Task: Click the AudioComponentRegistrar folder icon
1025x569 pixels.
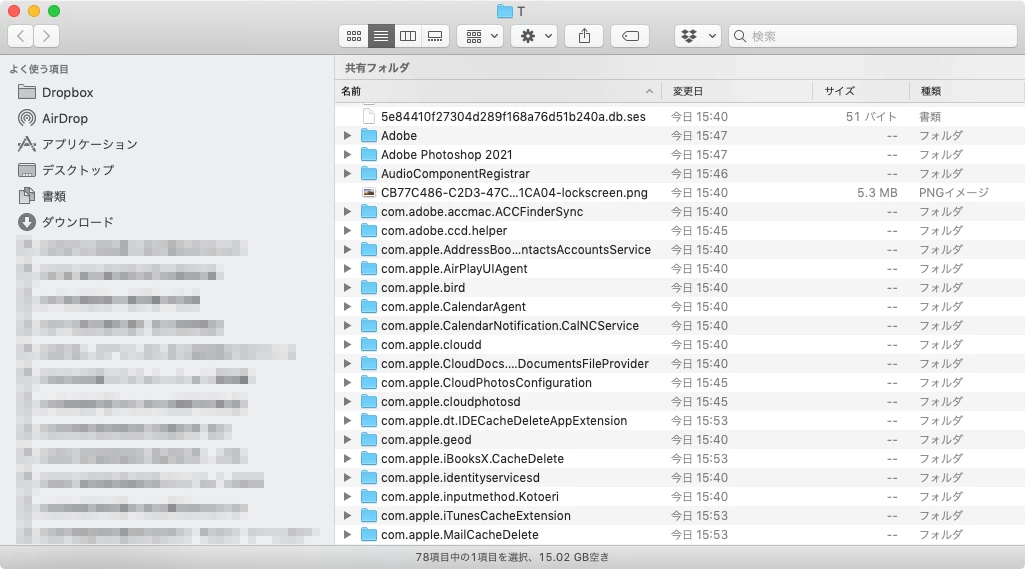Action: point(369,173)
